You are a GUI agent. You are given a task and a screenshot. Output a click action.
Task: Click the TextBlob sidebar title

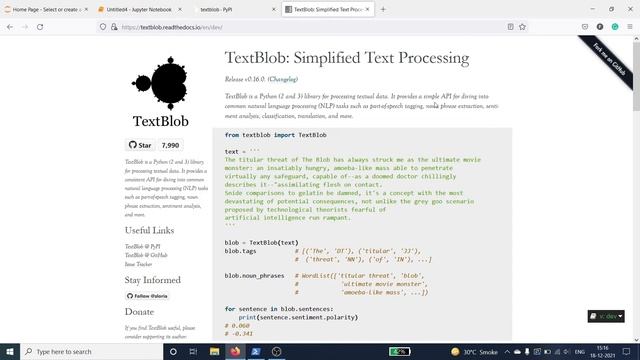(160, 121)
